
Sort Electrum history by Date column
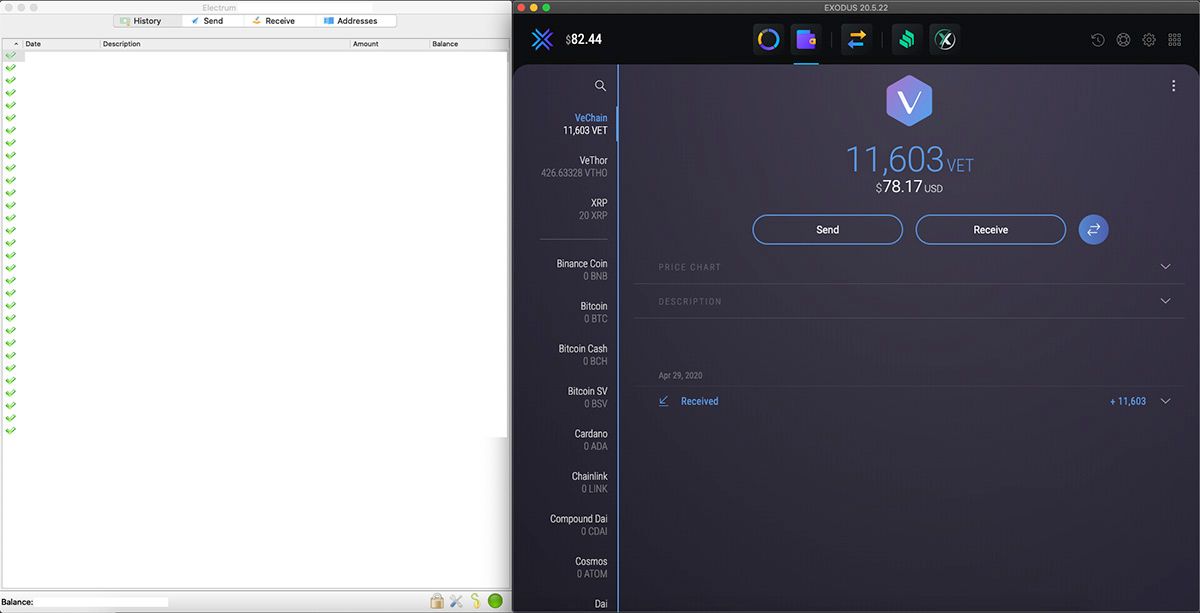tap(61, 44)
